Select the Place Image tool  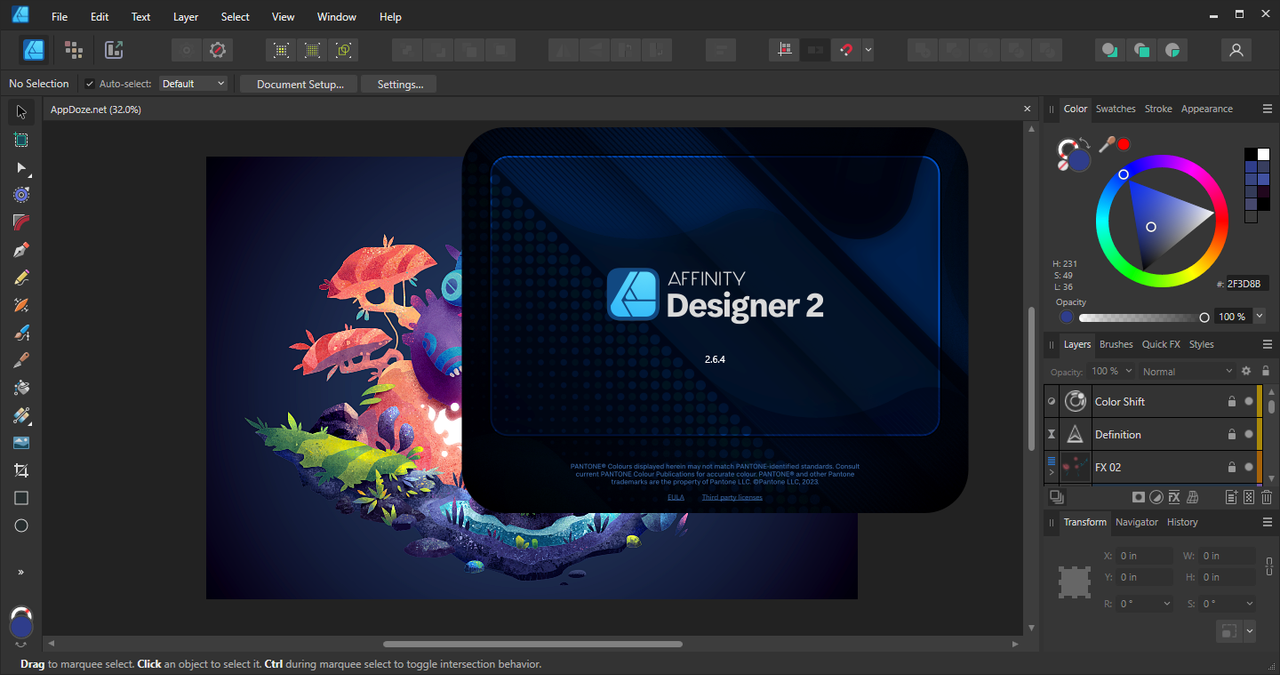(21, 443)
